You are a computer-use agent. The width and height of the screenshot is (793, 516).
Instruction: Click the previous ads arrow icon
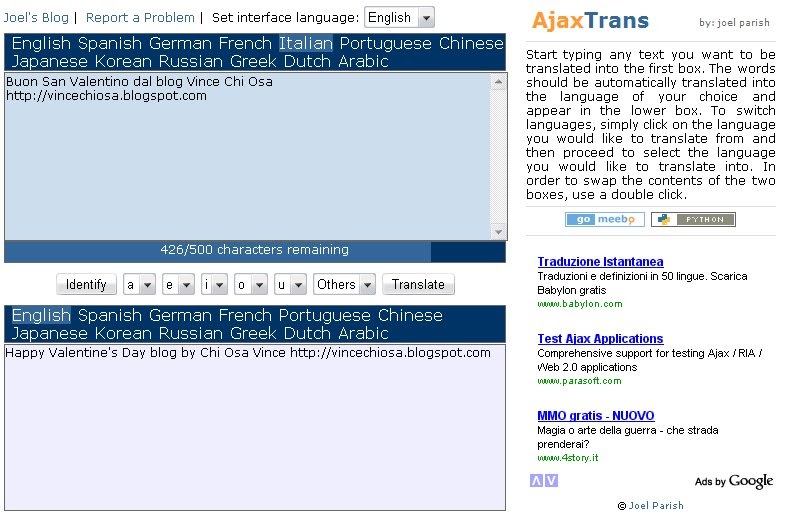pos(536,481)
